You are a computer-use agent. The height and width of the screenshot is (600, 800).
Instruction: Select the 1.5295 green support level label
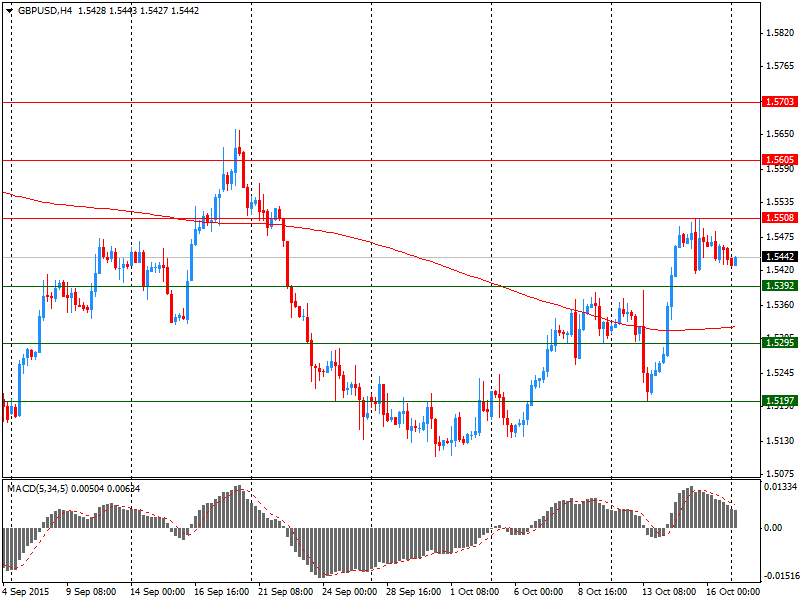click(x=780, y=343)
